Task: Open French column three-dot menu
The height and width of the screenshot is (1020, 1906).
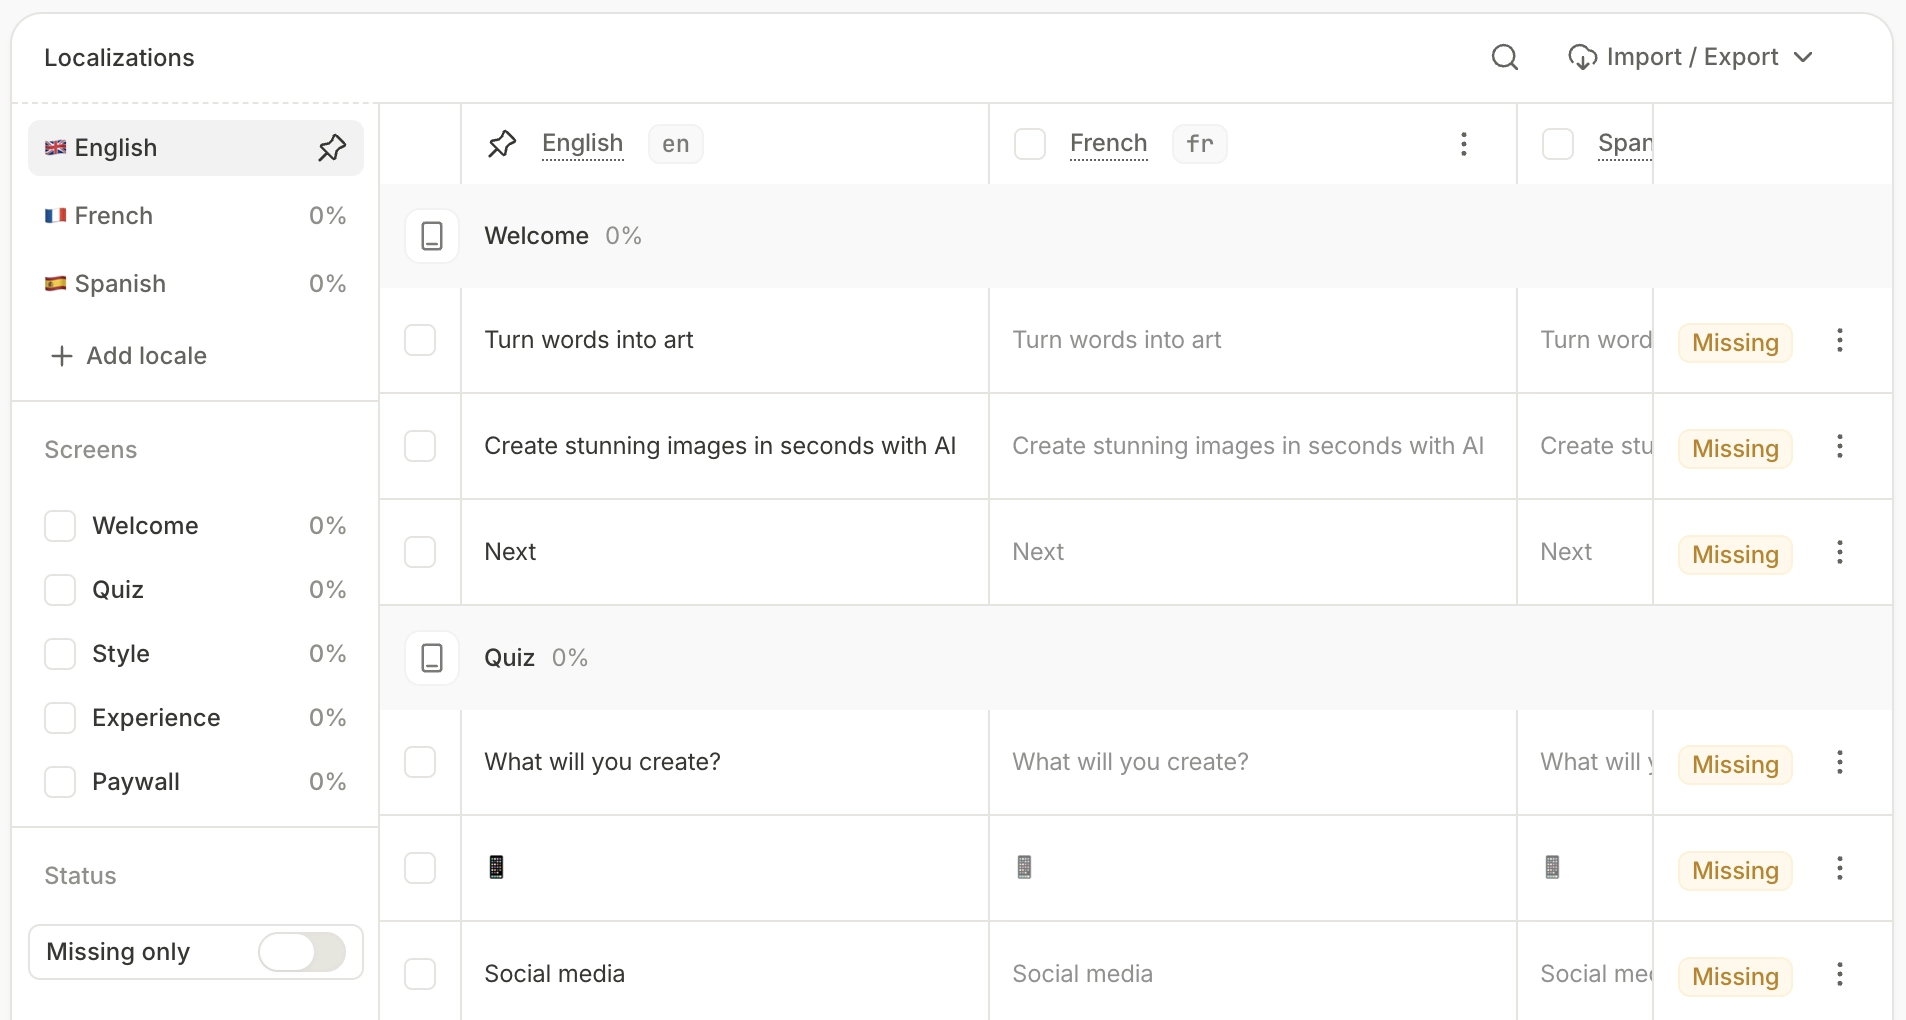Action: (1464, 144)
